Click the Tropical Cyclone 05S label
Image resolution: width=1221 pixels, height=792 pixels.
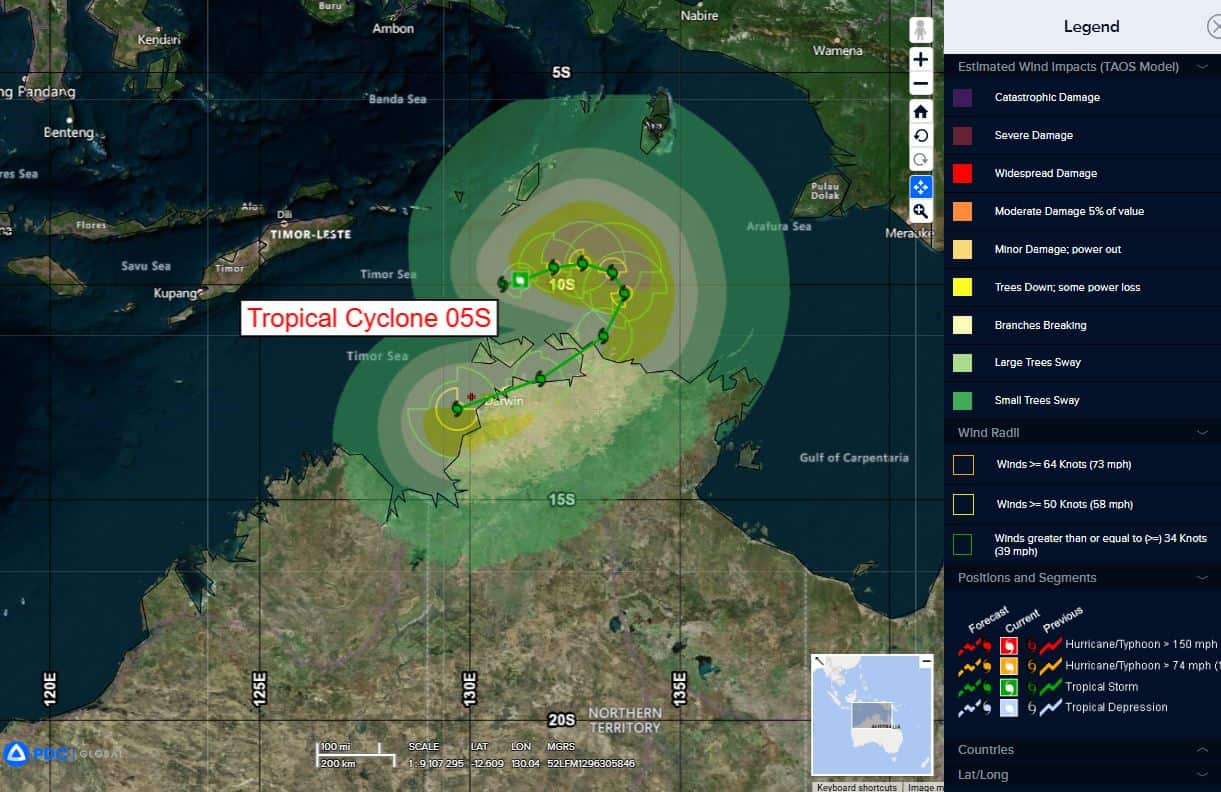tap(370, 318)
